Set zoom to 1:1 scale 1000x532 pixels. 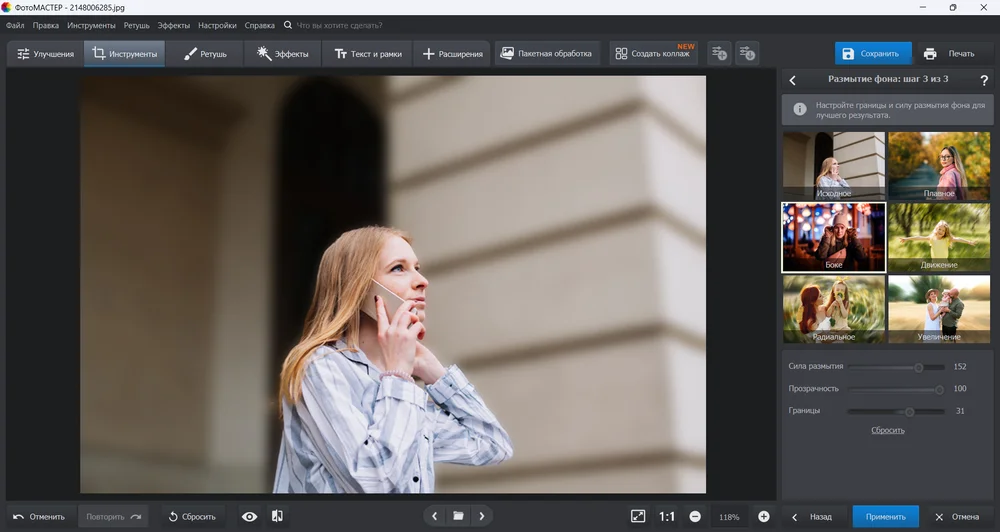[x=667, y=516]
